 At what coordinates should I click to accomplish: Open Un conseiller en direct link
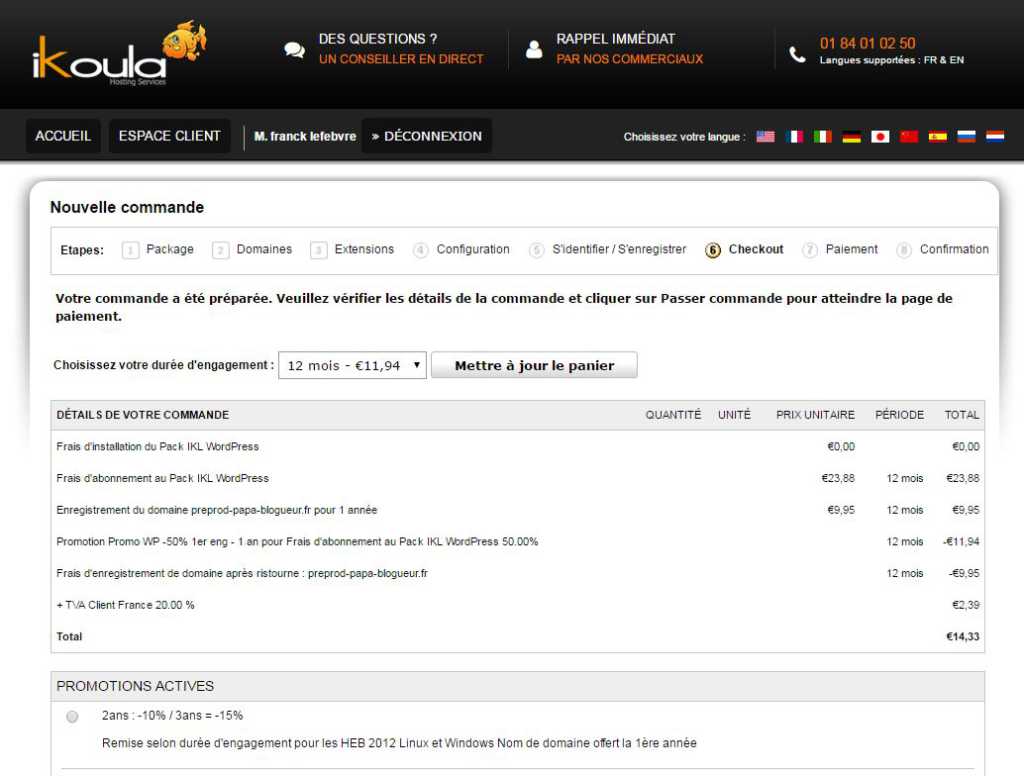(401, 59)
